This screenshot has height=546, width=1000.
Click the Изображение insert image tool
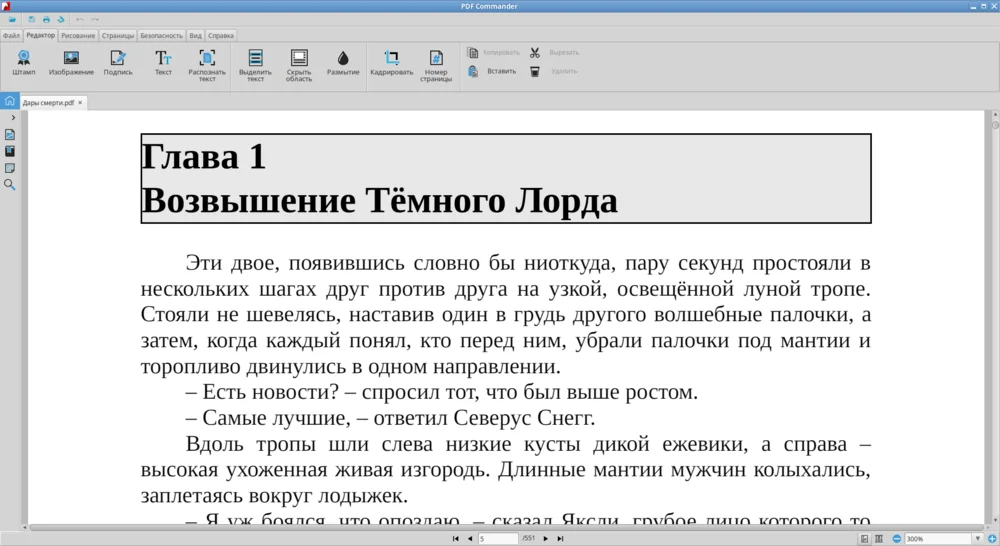[x=71, y=63]
